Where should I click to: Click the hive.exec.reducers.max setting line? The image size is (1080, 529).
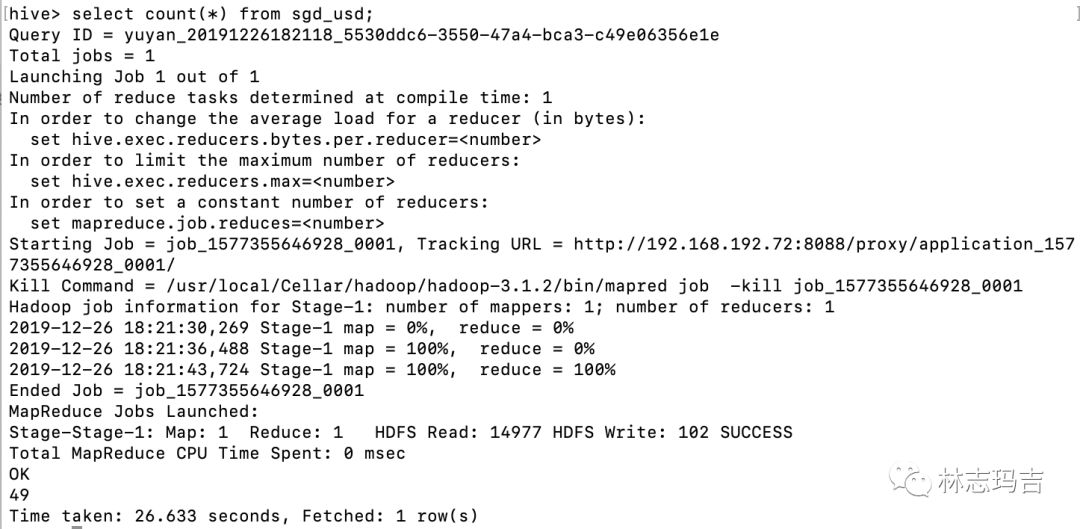(212, 182)
